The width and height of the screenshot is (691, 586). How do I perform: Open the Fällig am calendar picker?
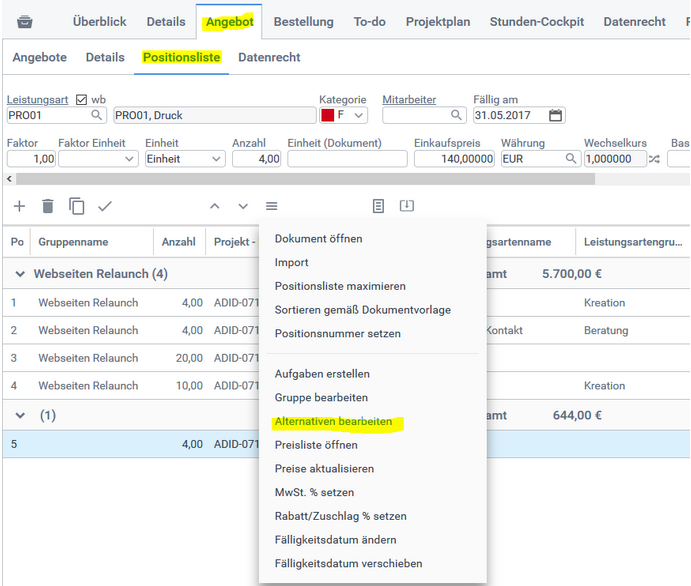click(x=555, y=115)
